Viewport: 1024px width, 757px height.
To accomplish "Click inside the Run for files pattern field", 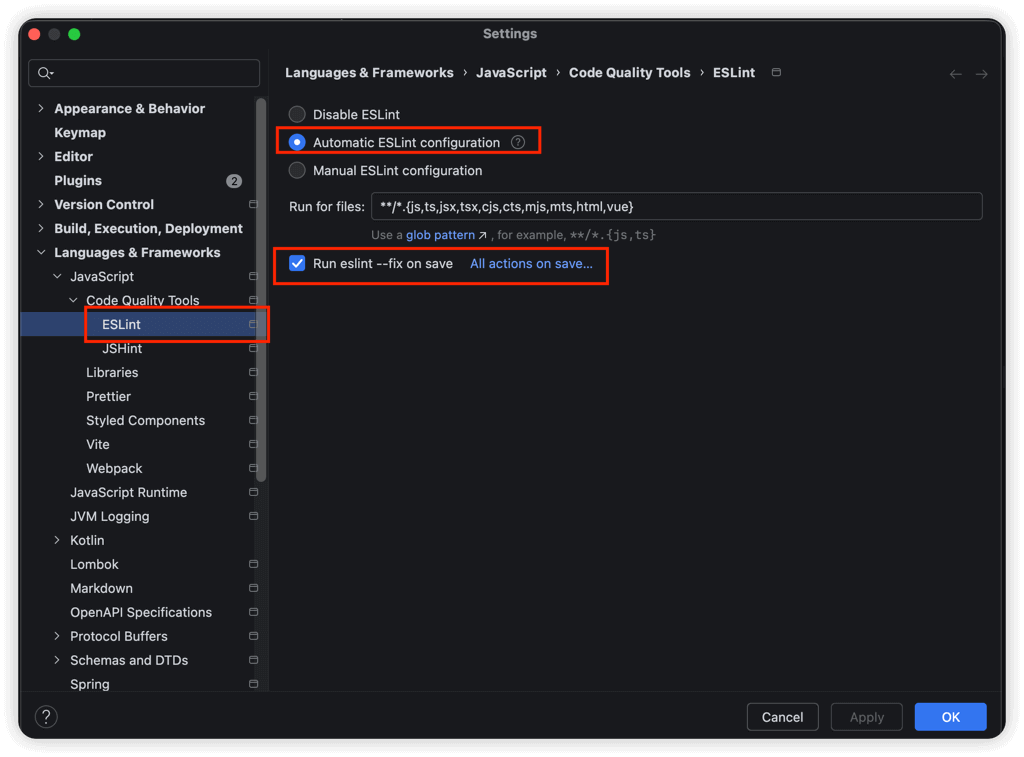I will tap(650, 206).
